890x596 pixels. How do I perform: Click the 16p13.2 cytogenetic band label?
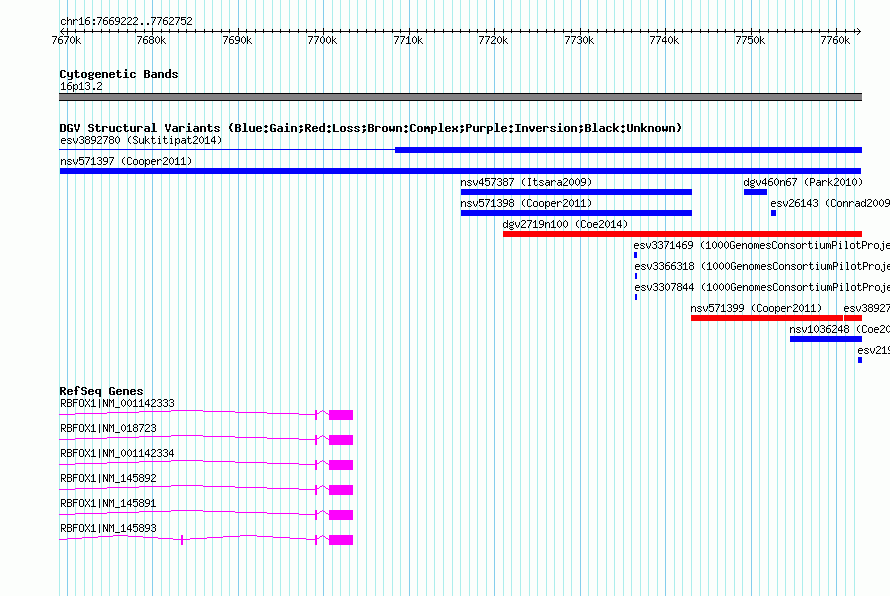tap(81, 86)
